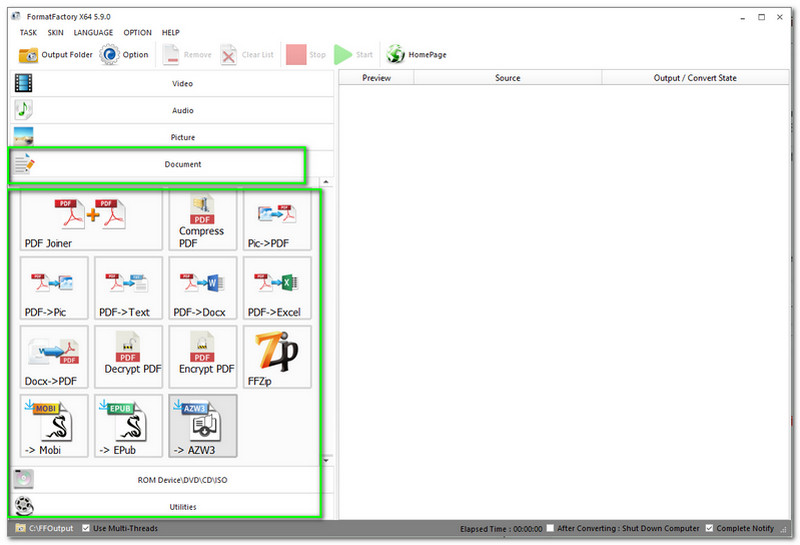Open the Option settings toolbar button

pyautogui.click(x=124, y=55)
